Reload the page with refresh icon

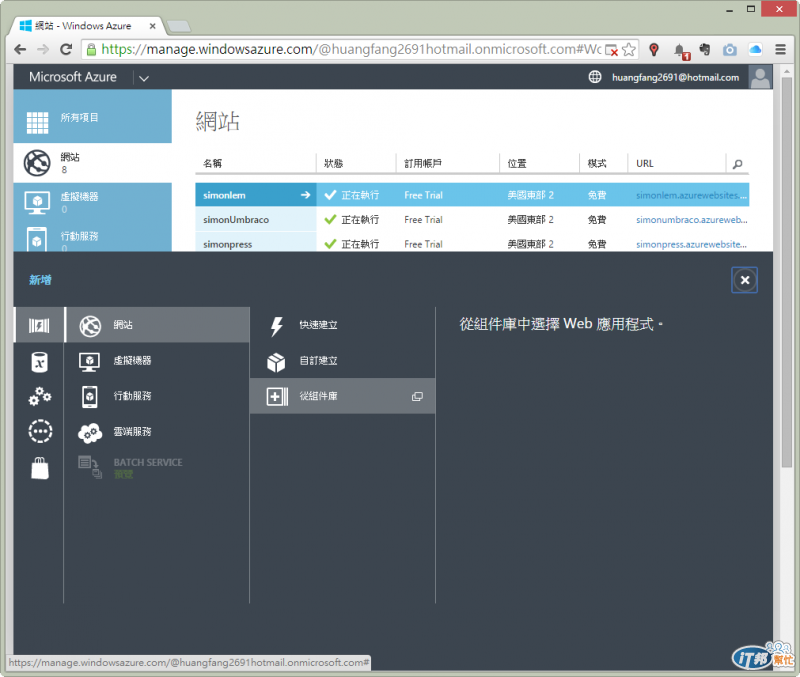click(x=66, y=49)
